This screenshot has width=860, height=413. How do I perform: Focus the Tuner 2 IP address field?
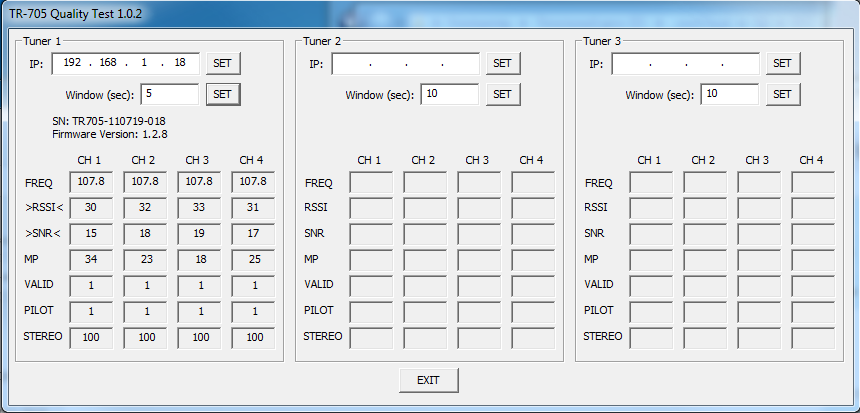405,63
